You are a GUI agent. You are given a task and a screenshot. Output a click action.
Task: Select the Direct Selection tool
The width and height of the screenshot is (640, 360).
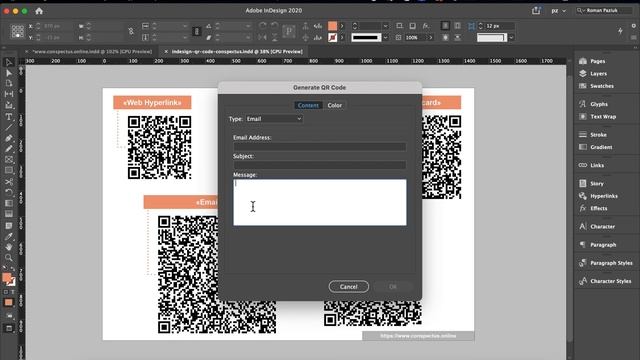9,73
